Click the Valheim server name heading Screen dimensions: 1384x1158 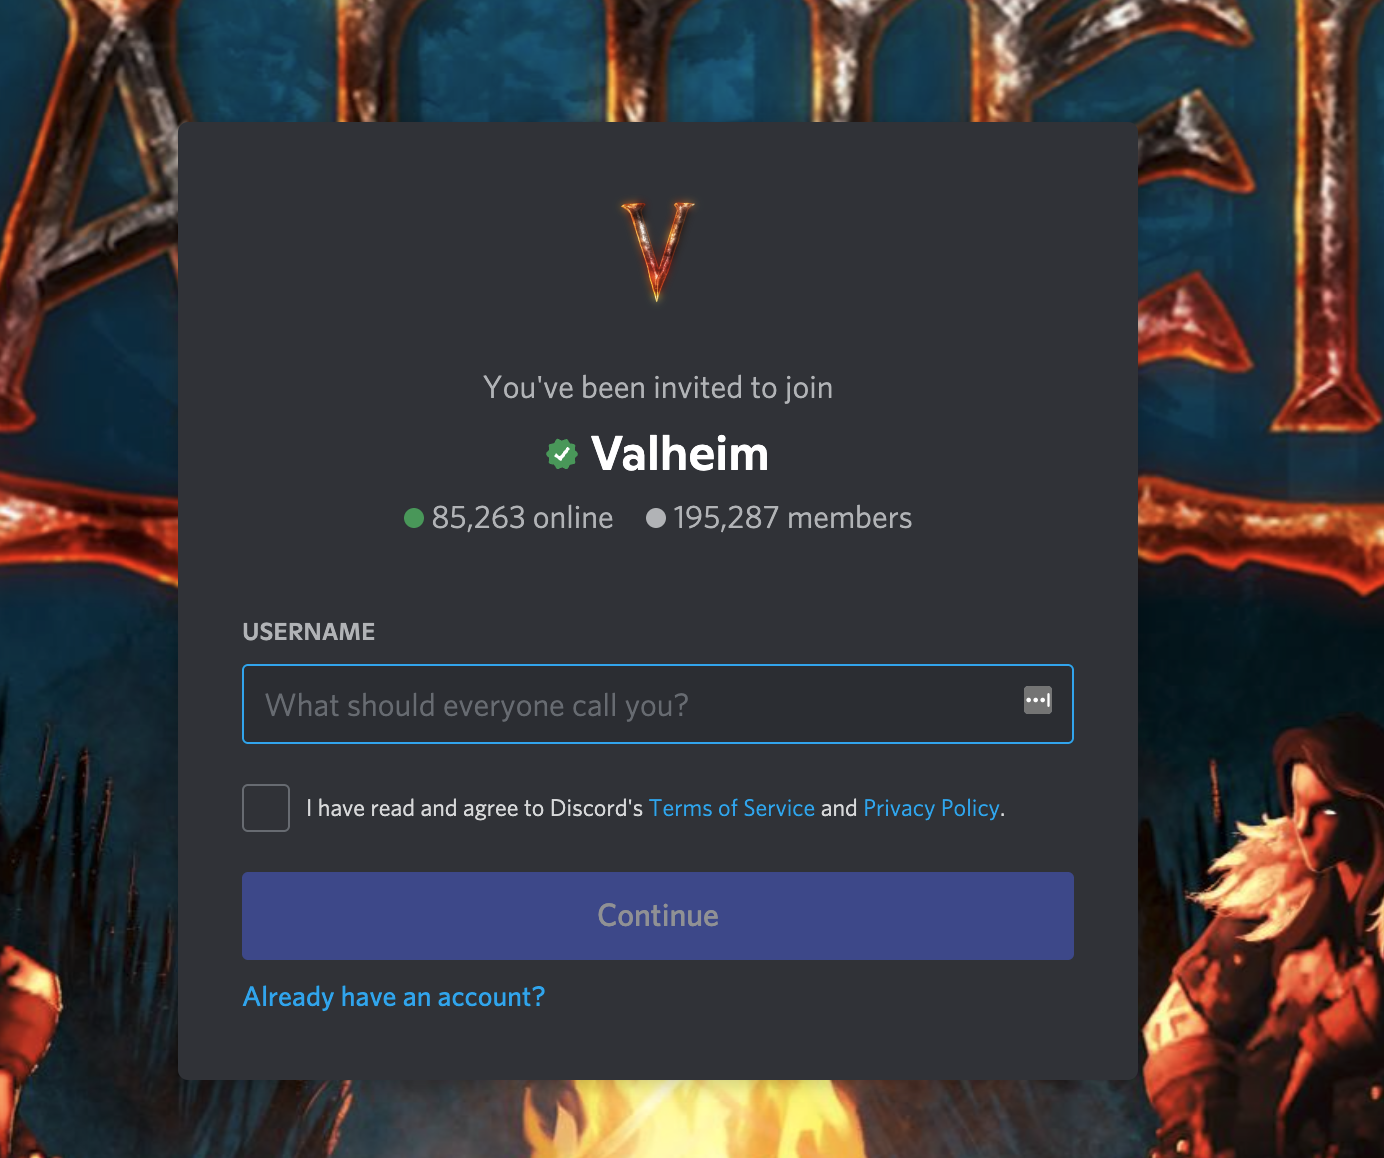click(680, 454)
